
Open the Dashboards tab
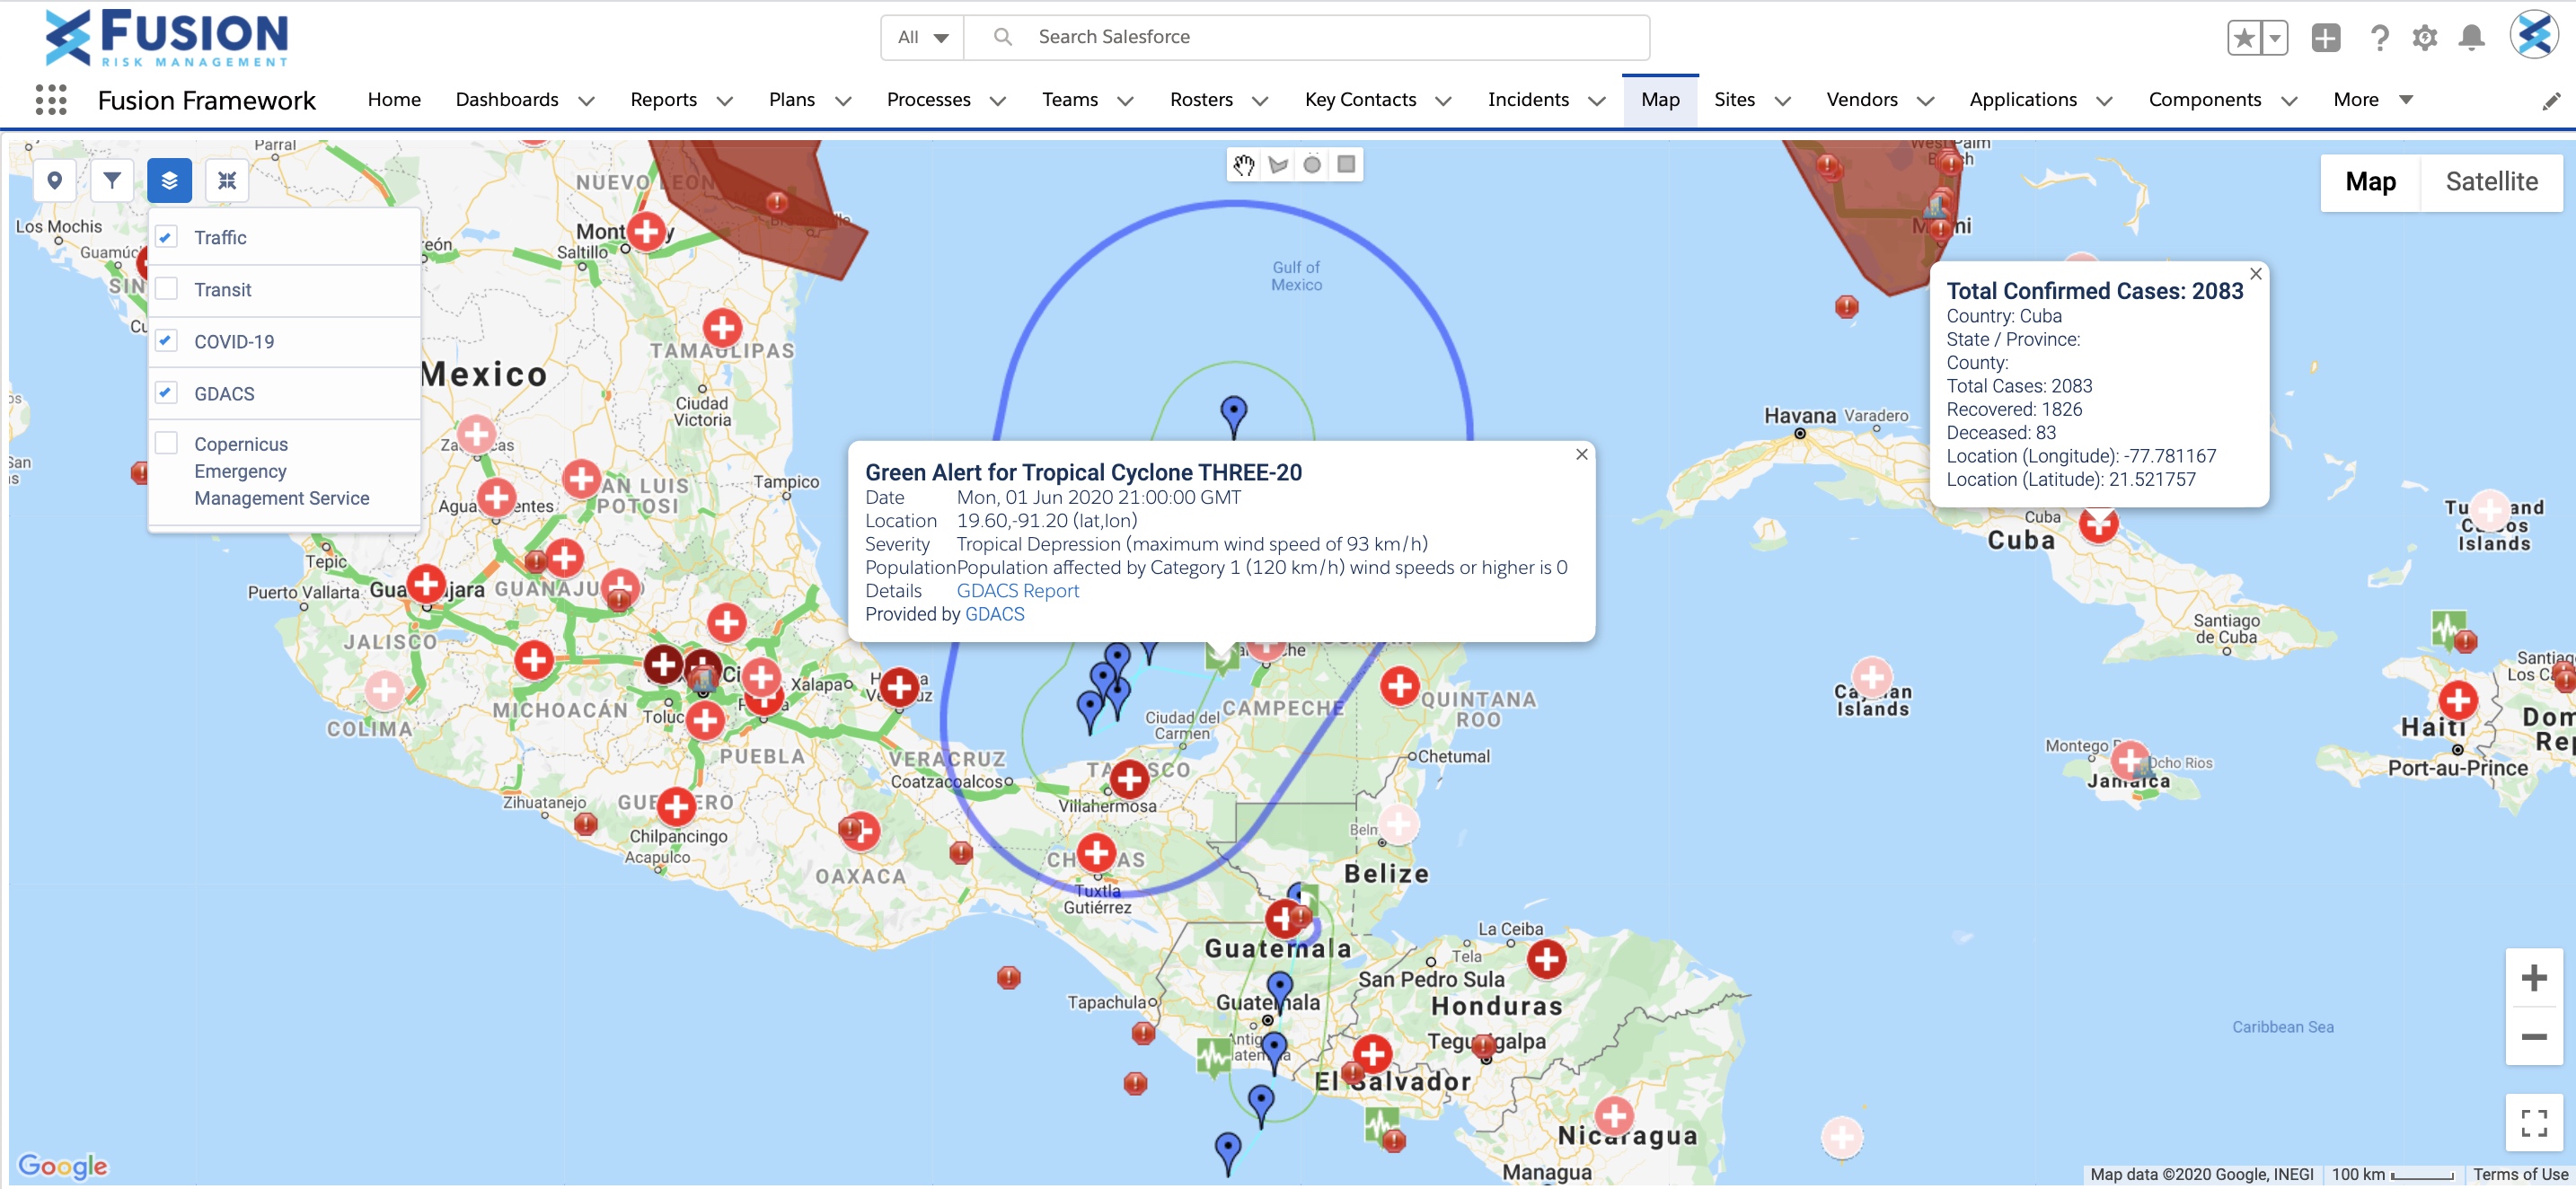507,99
